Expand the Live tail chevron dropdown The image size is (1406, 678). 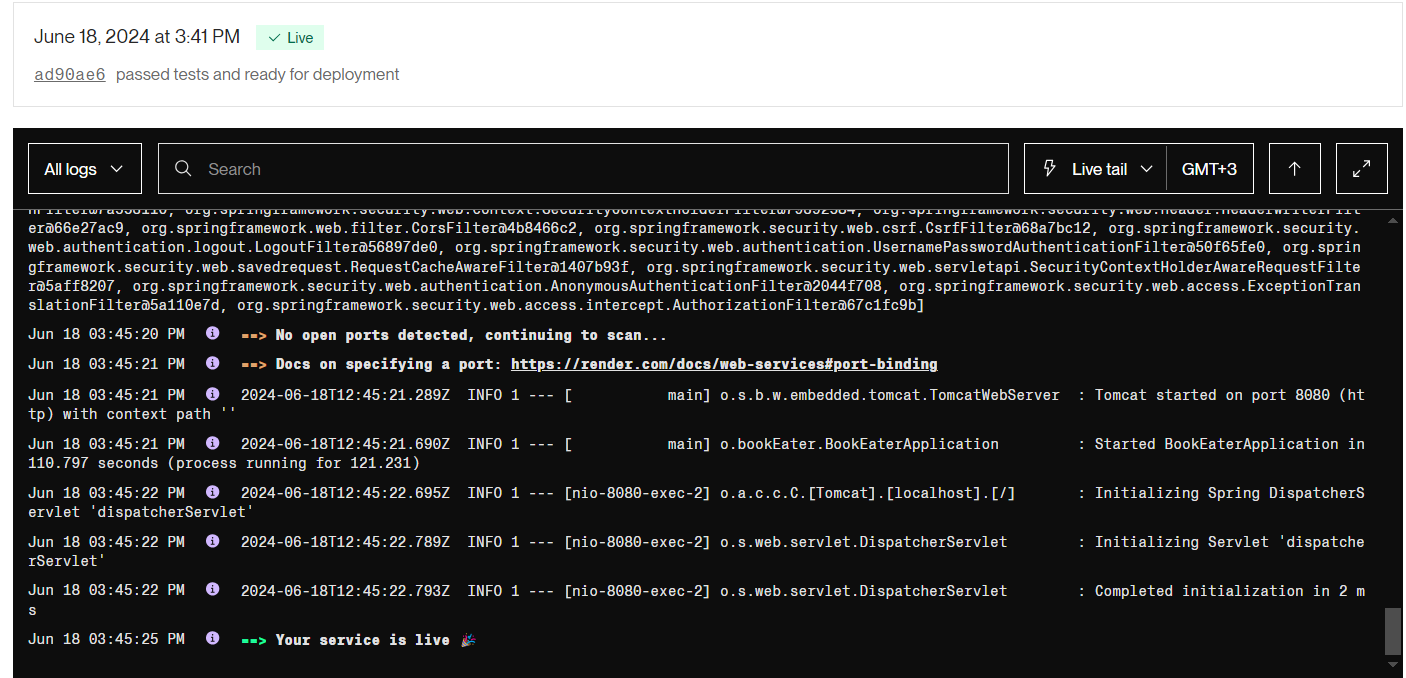[x=1146, y=169]
